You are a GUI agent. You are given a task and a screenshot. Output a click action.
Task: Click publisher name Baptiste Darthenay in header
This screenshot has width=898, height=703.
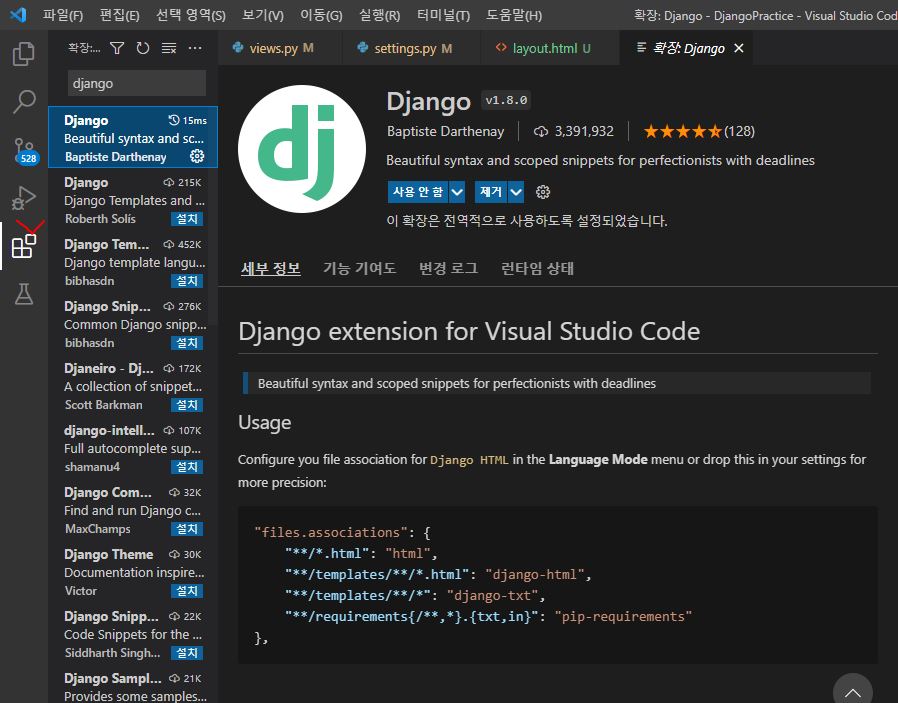[x=445, y=132]
